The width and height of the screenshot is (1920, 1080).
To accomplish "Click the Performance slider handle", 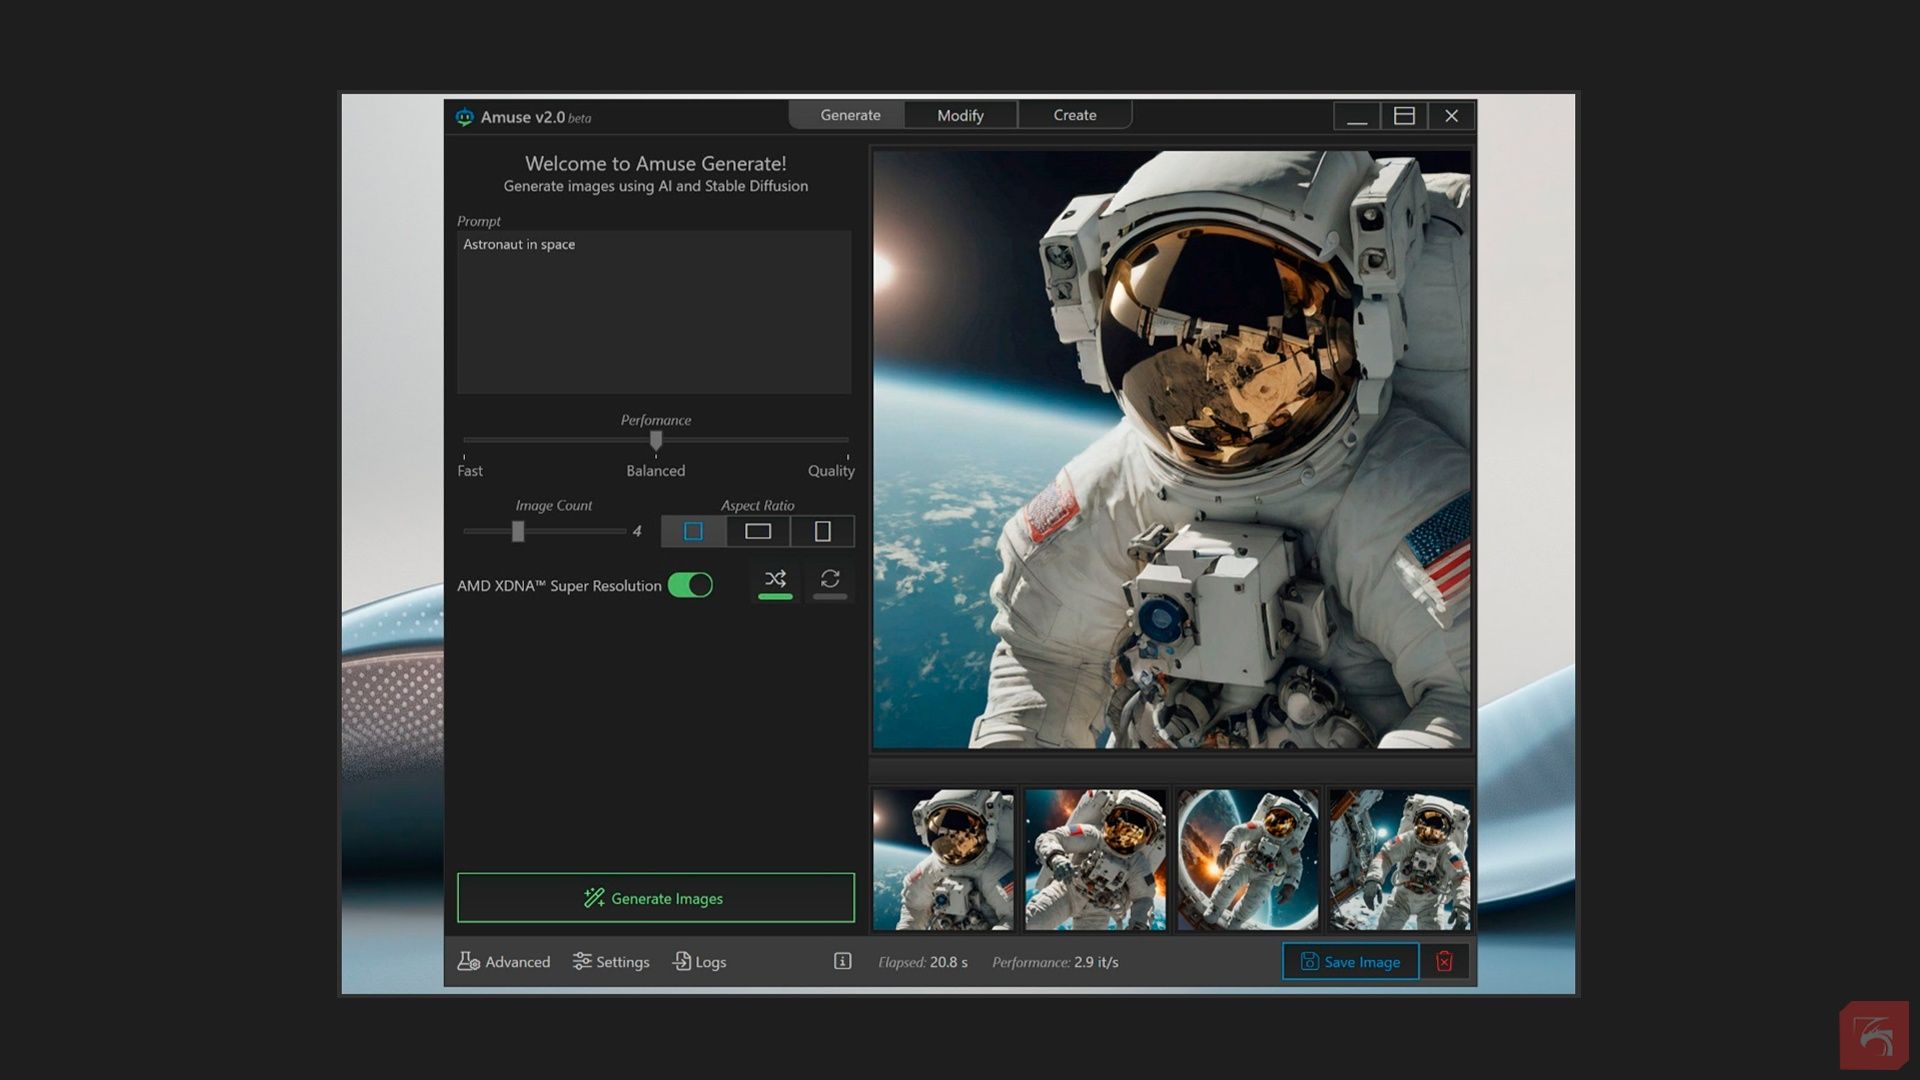I will pos(656,440).
